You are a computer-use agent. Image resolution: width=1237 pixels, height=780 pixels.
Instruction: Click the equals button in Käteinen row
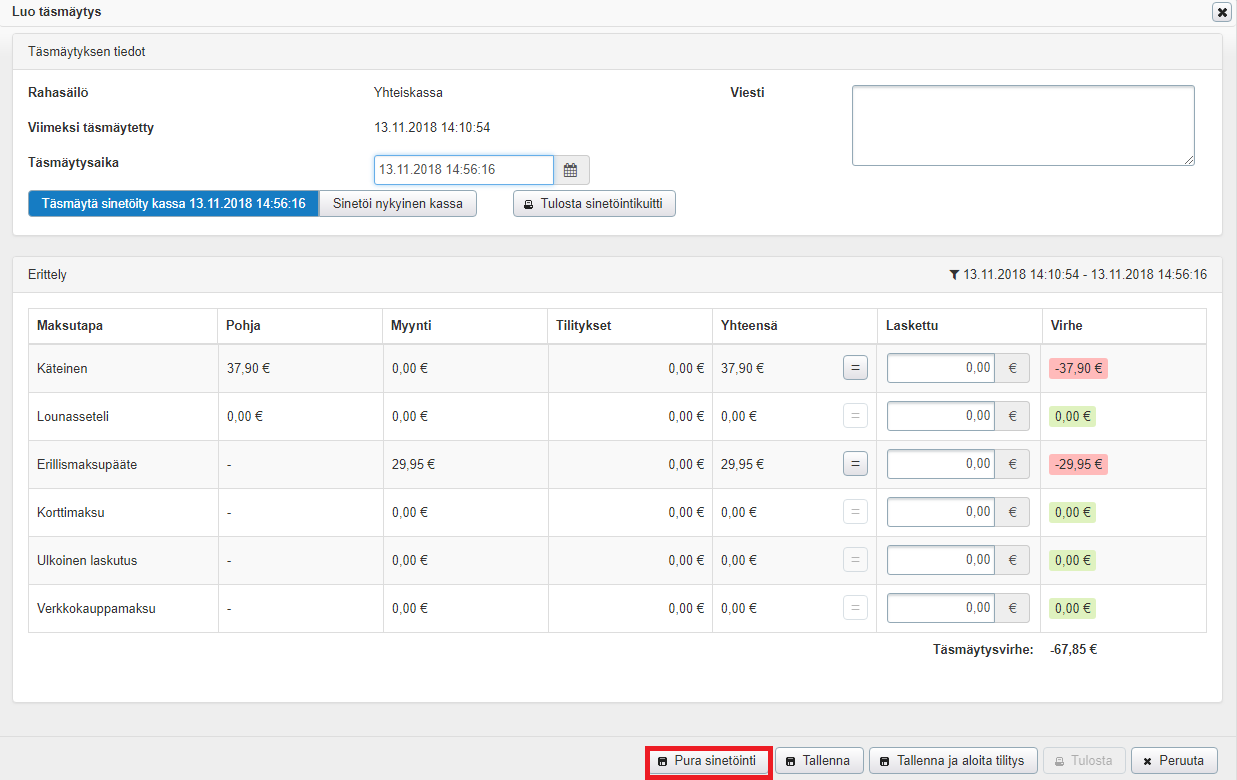coord(855,368)
